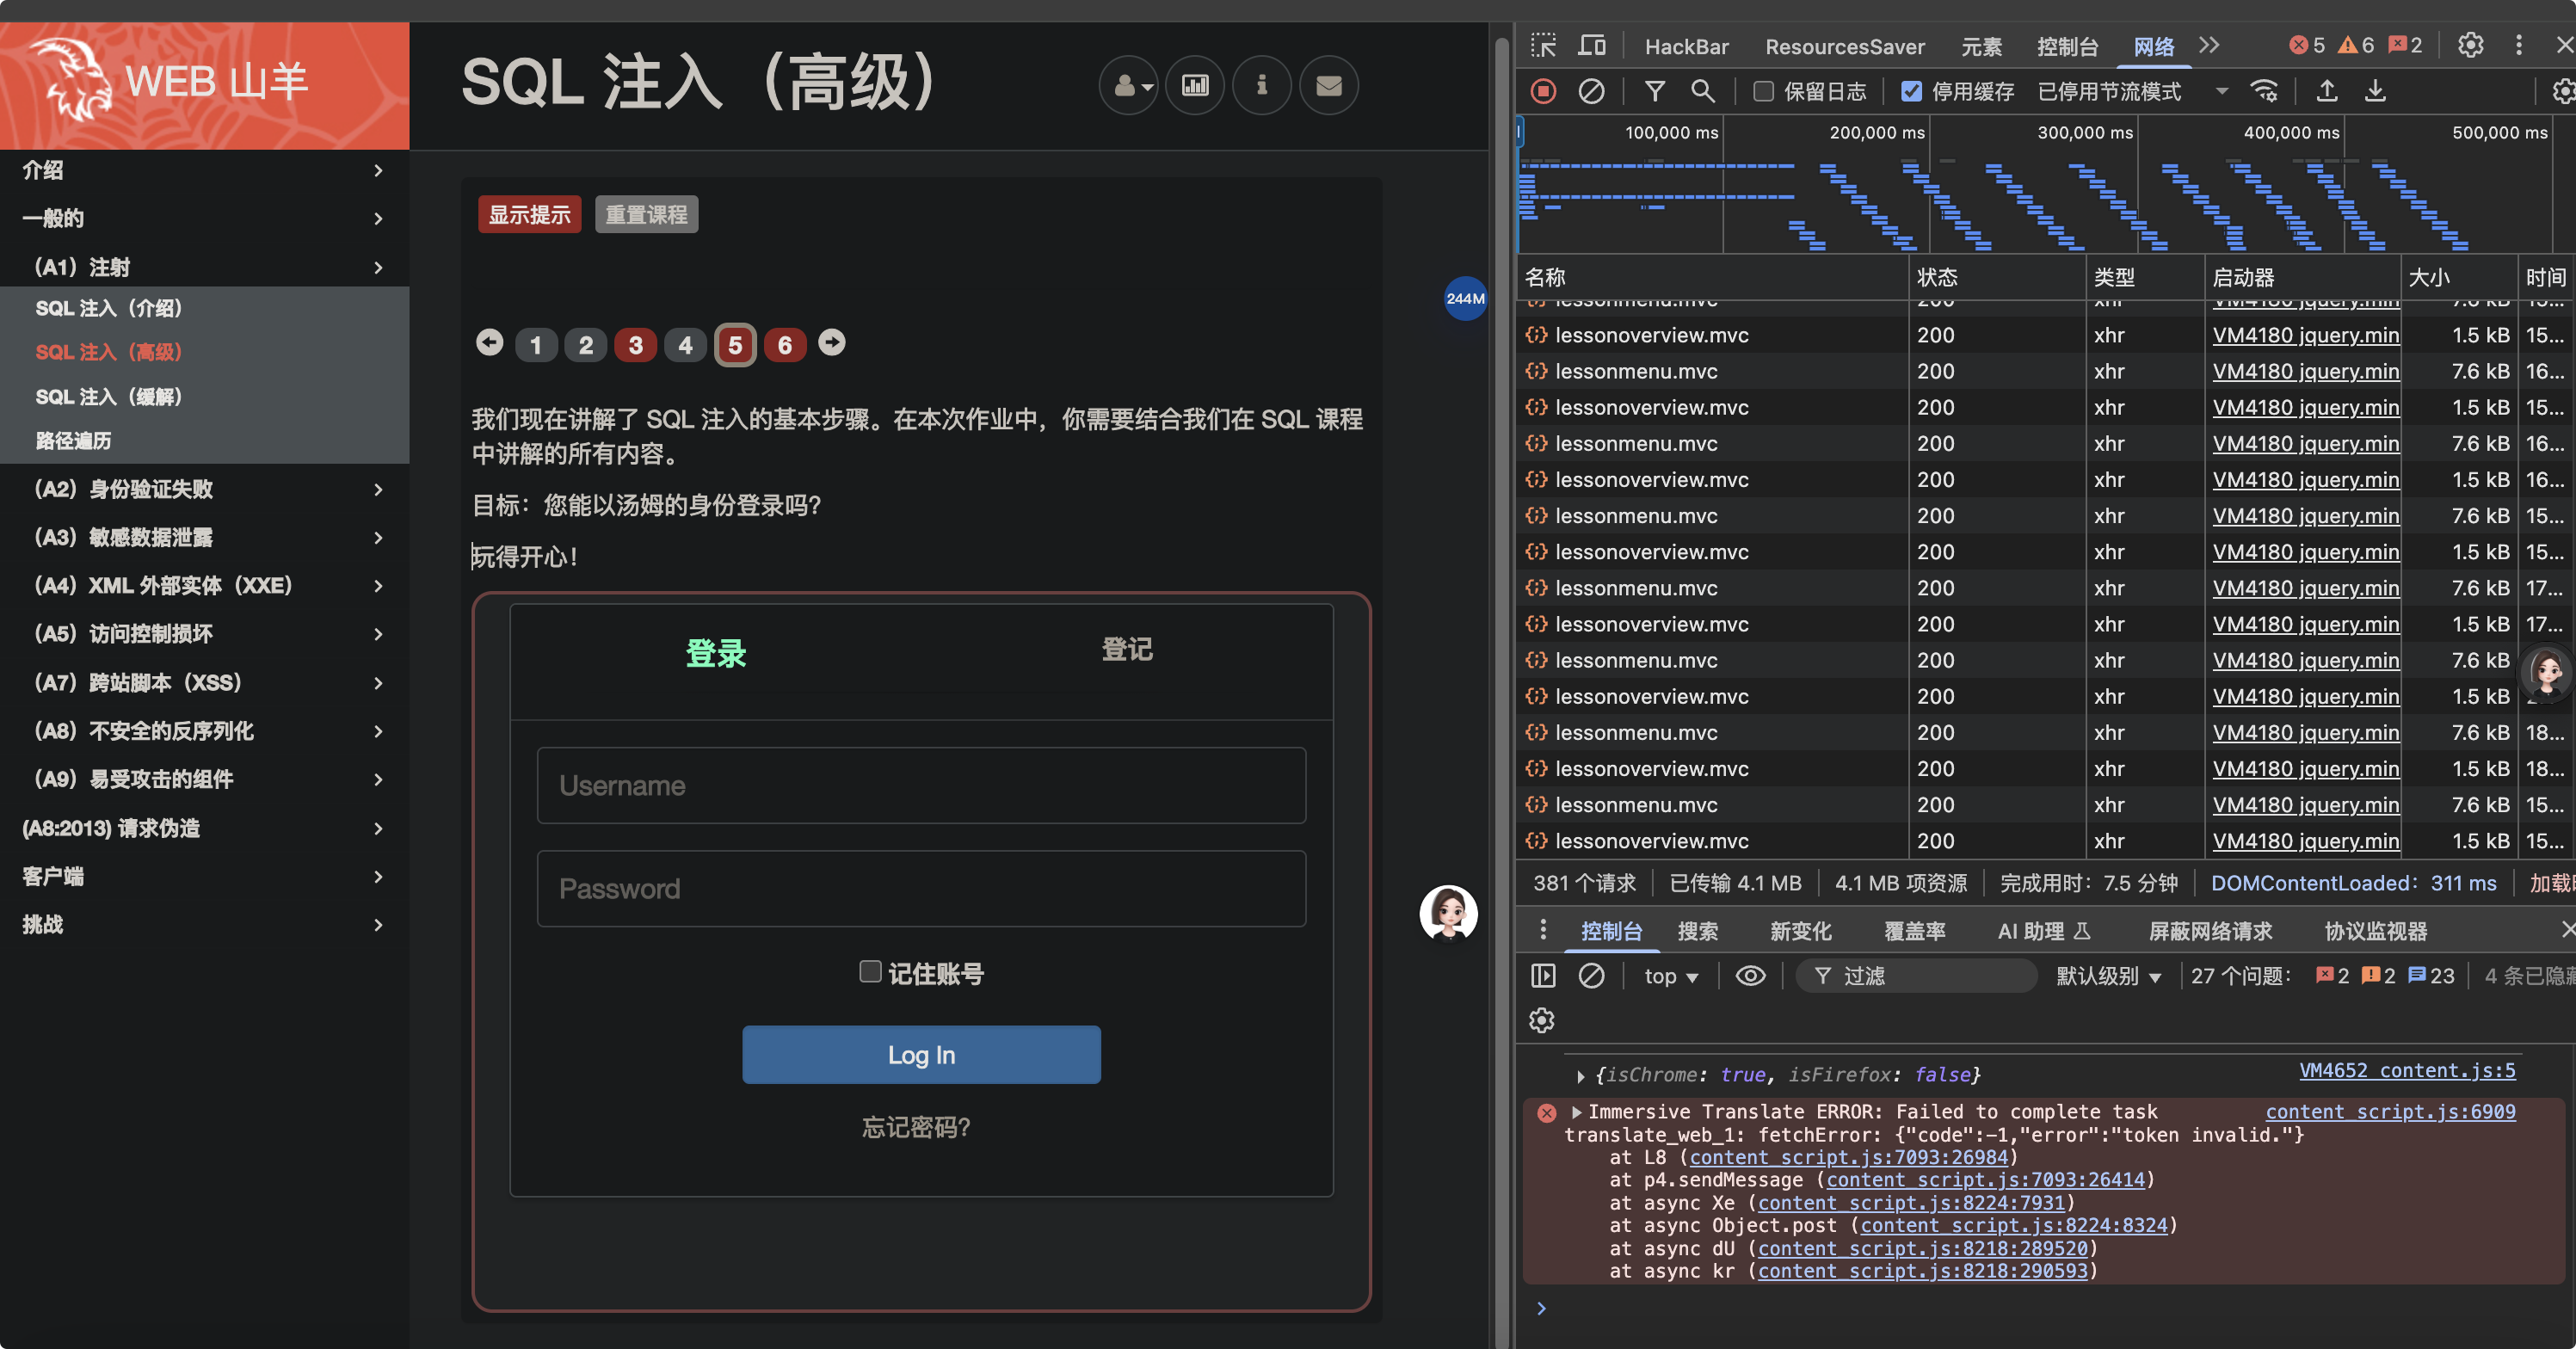Show more DevTools tabs chevron

[x=2210, y=46]
